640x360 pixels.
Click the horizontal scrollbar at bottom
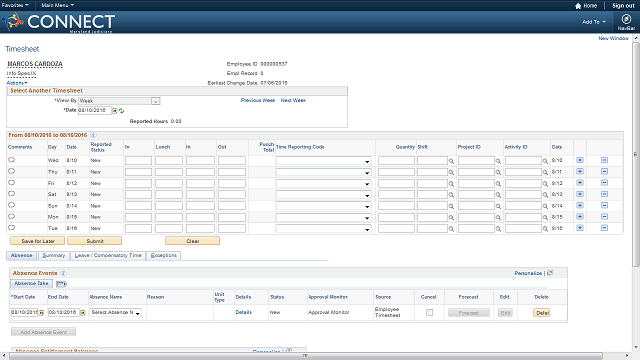(x=305, y=356)
